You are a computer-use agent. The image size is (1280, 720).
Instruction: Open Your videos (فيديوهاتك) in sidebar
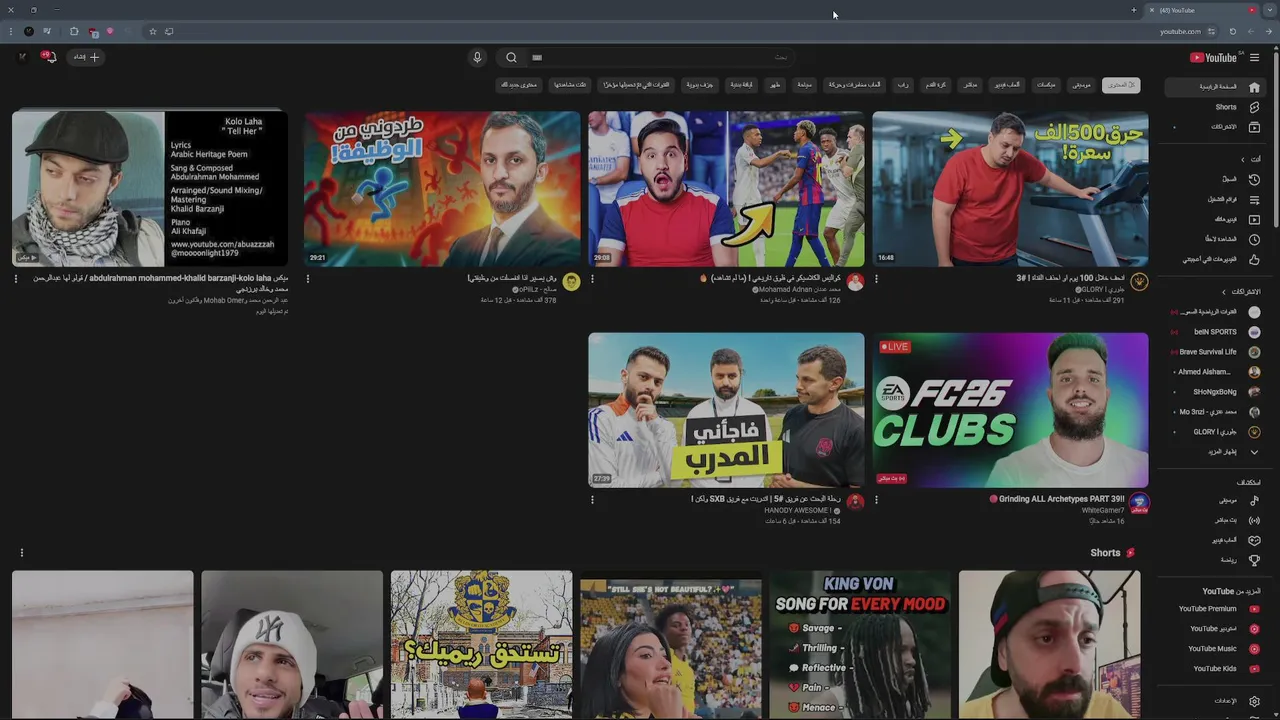(x=1217, y=219)
